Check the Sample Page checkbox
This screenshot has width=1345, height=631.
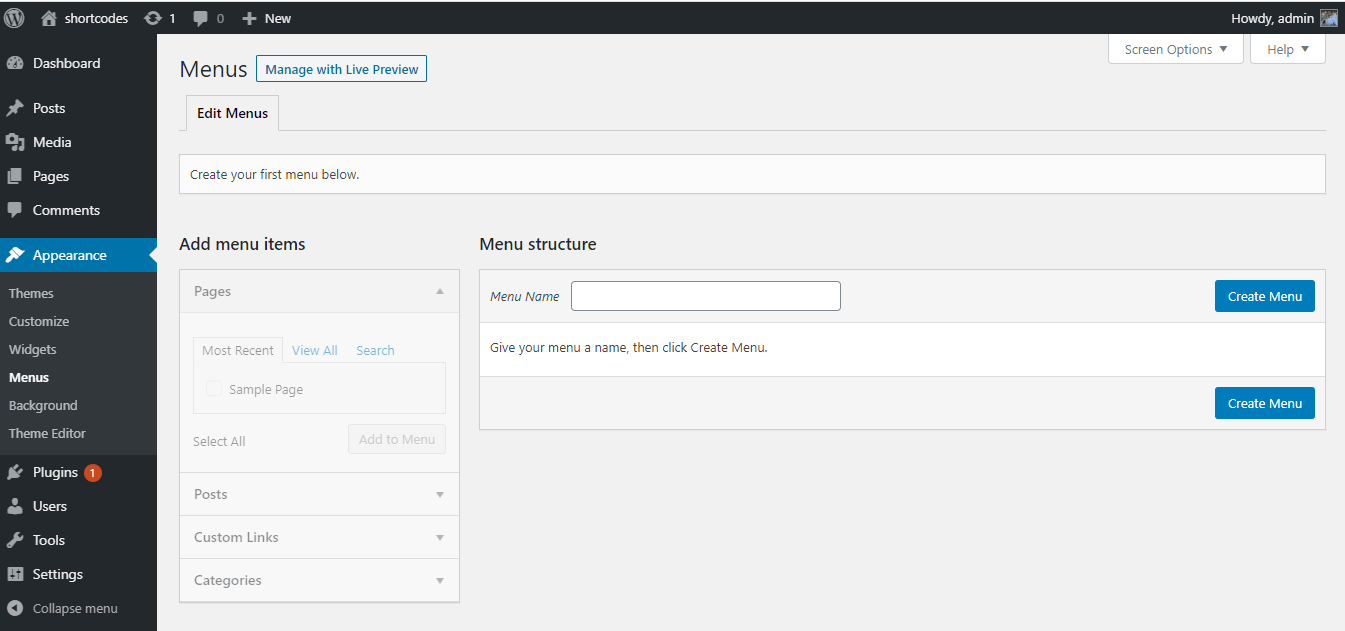pyautogui.click(x=213, y=388)
